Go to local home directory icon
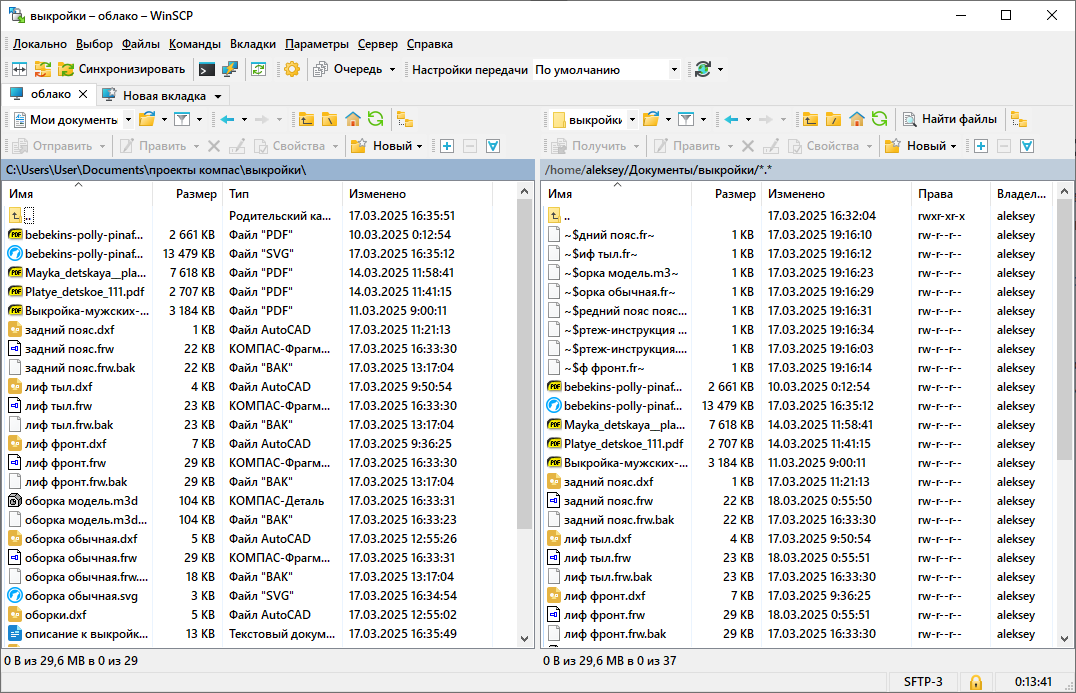1076x693 pixels. 353,119
